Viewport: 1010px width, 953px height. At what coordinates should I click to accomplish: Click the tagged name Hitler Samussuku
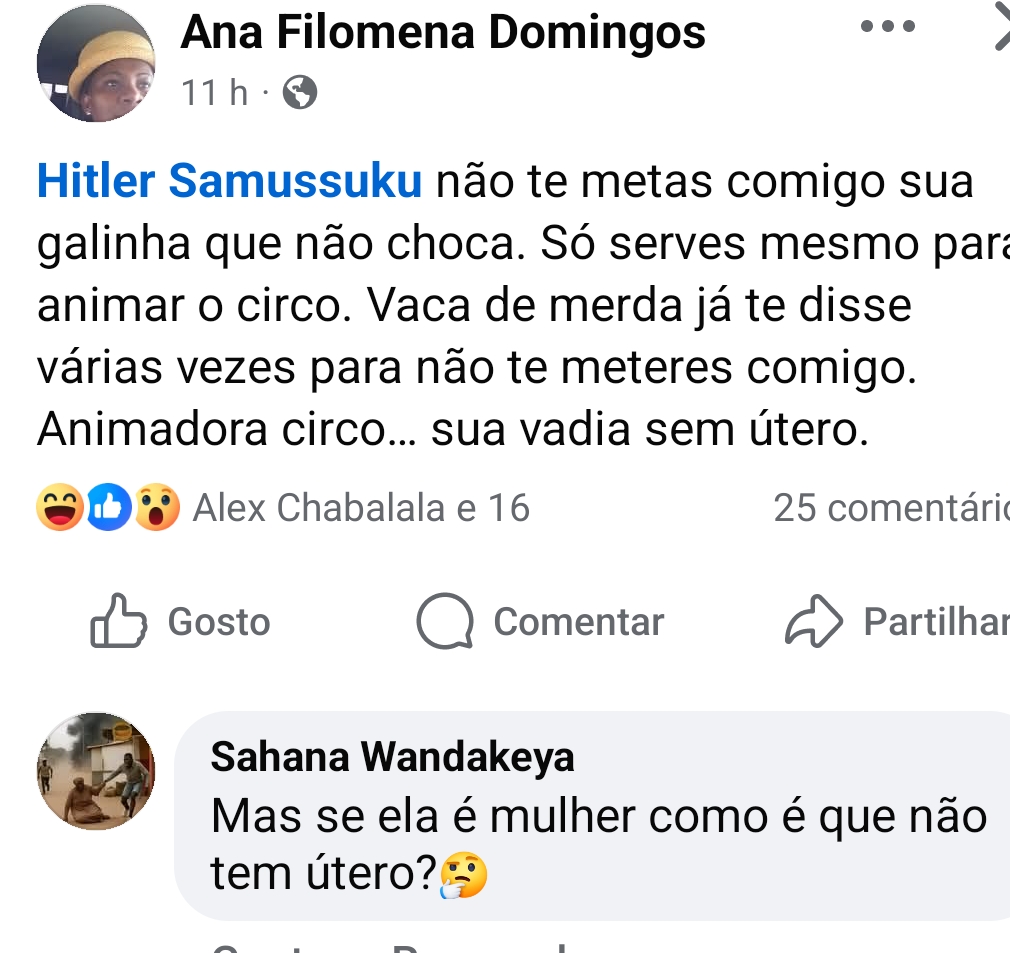click(x=230, y=183)
